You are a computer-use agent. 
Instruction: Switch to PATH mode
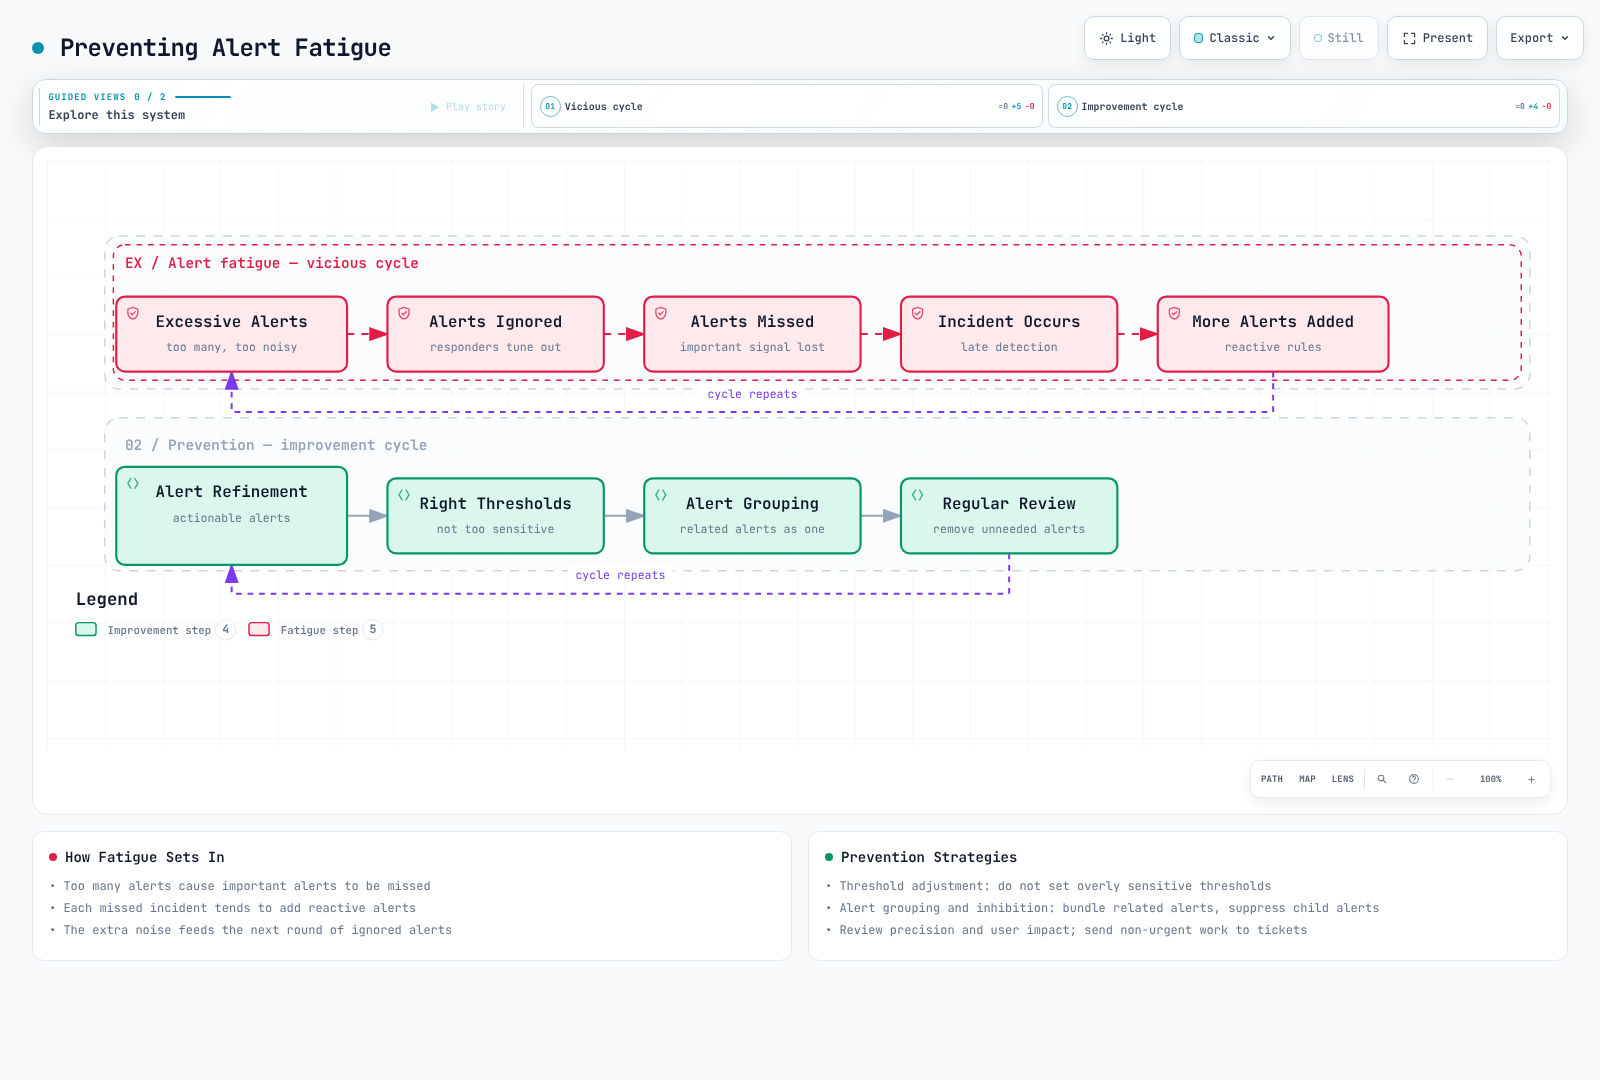pyautogui.click(x=1272, y=779)
